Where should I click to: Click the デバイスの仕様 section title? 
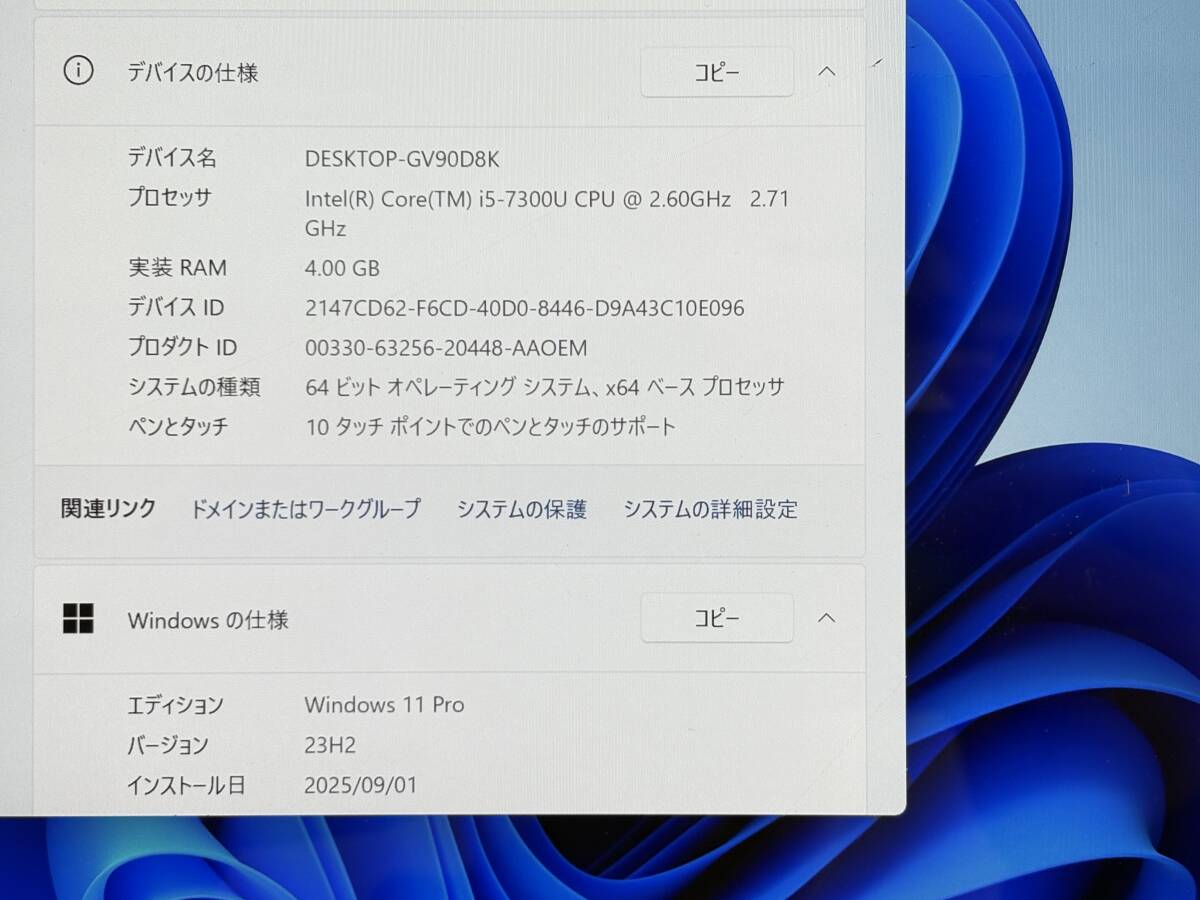click(192, 72)
